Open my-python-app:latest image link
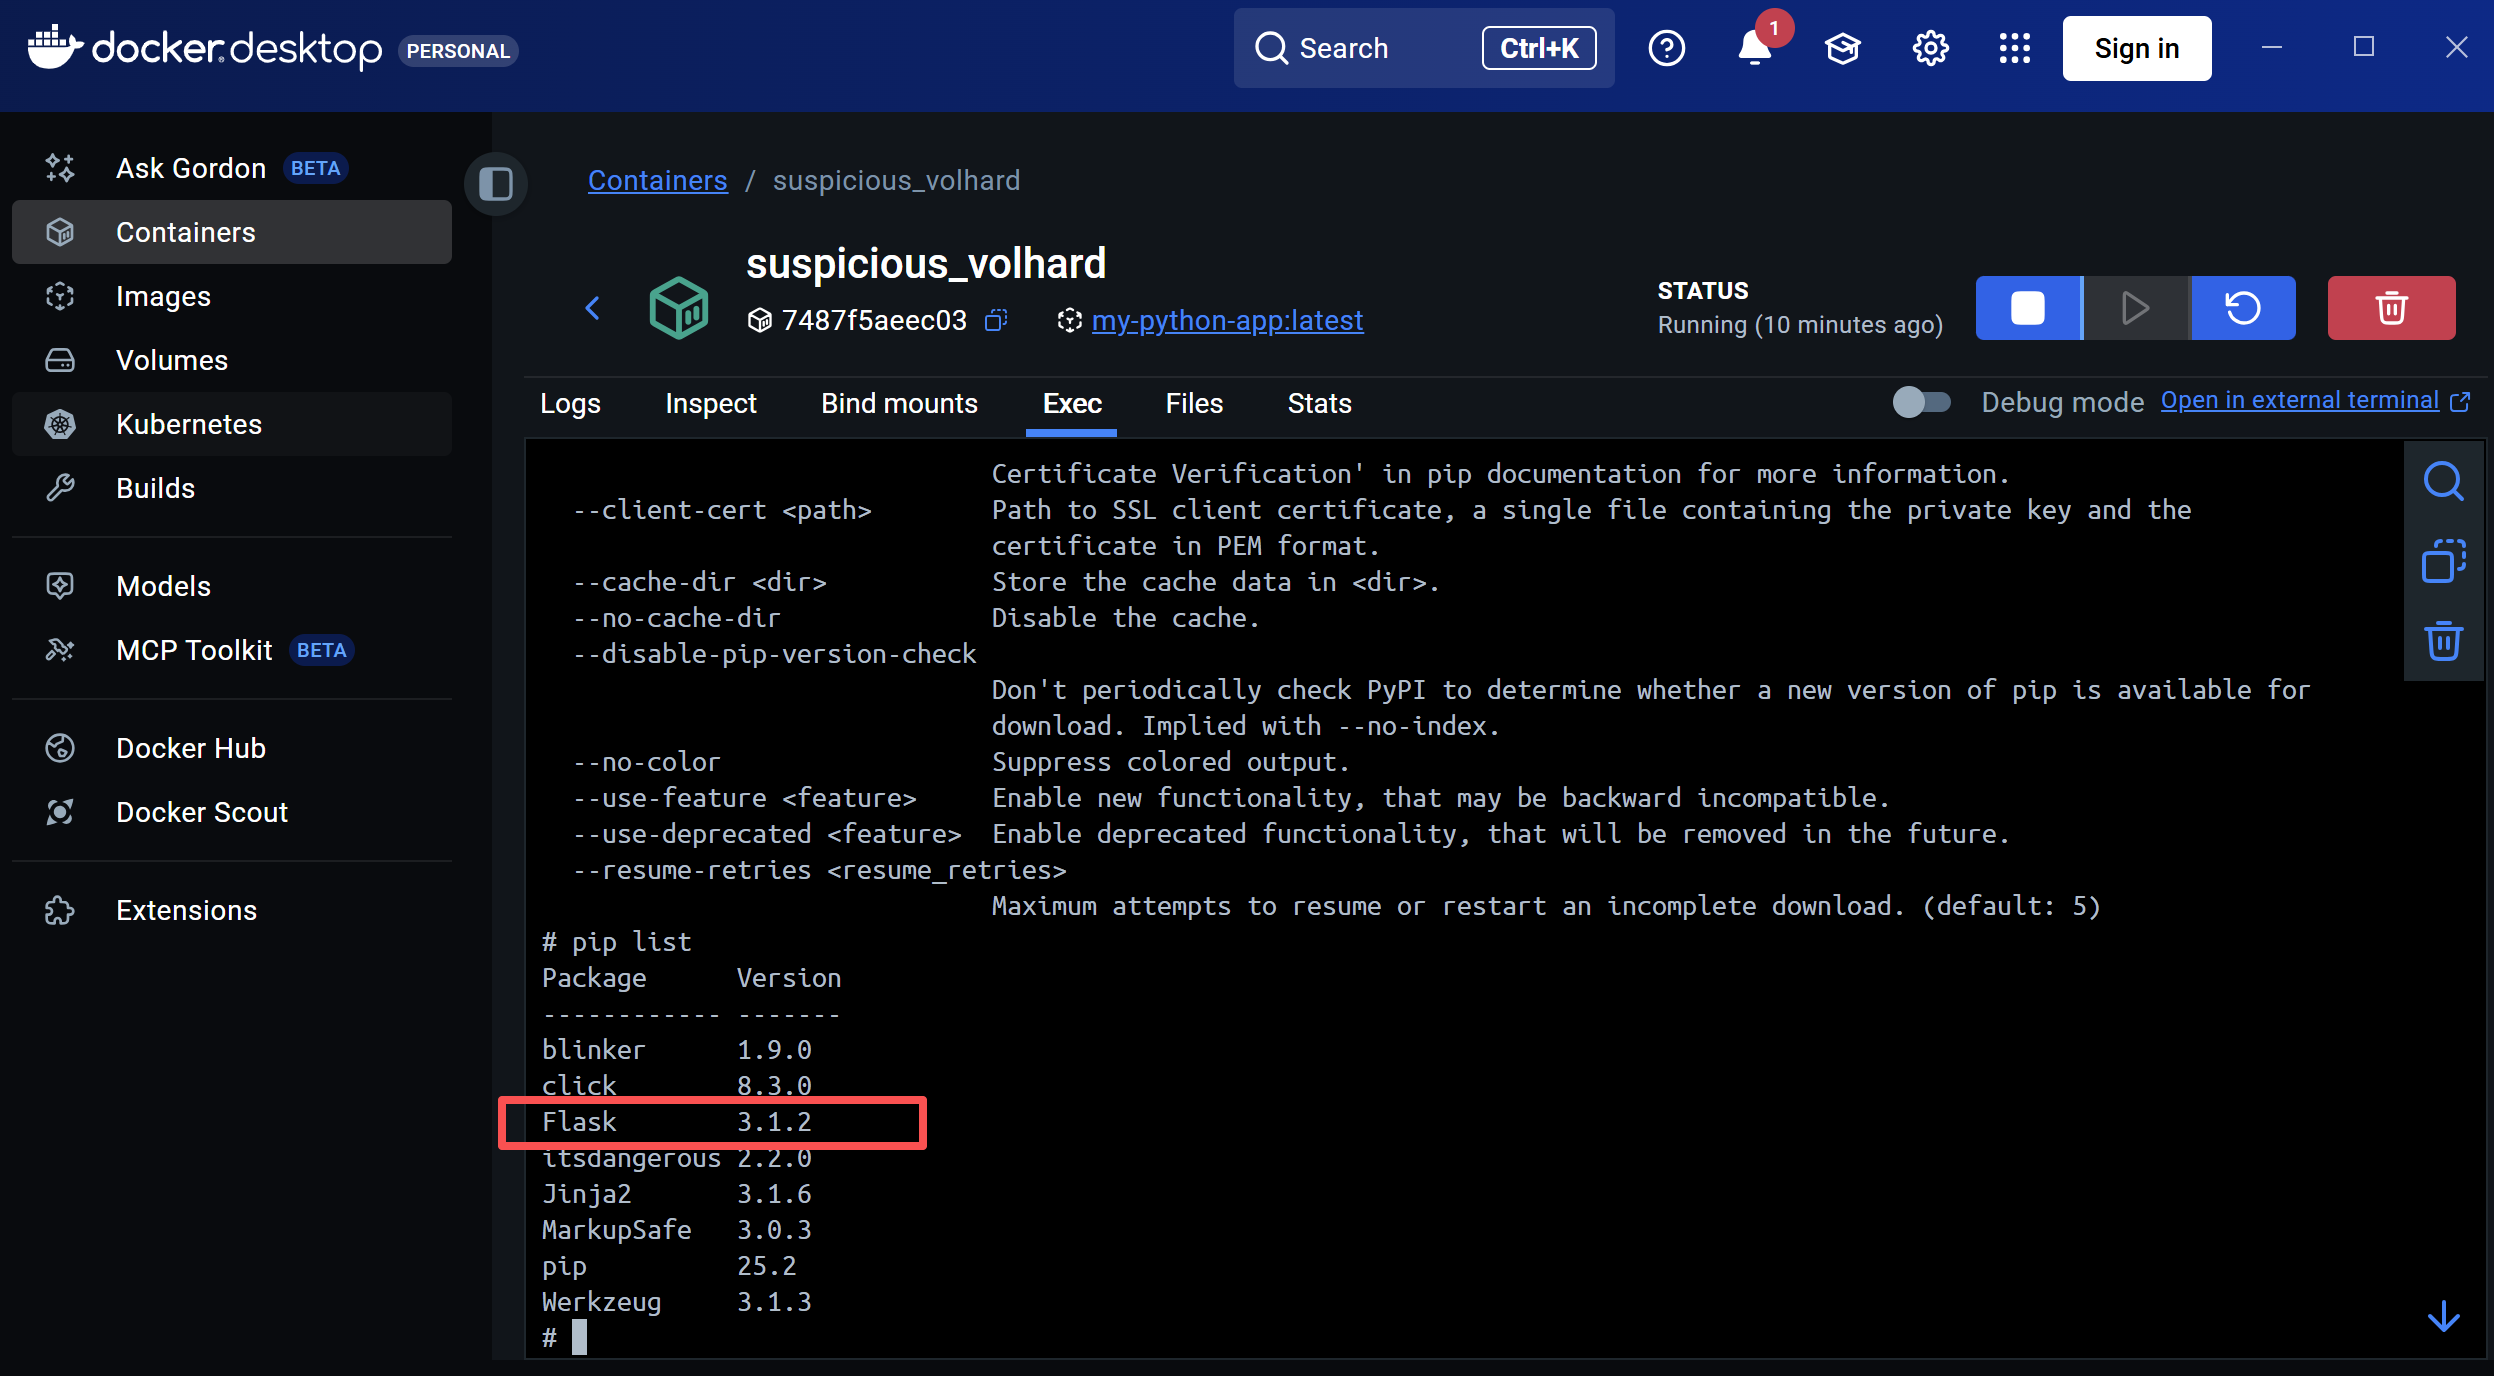The height and width of the screenshot is (1376, 2494). 1227,320
